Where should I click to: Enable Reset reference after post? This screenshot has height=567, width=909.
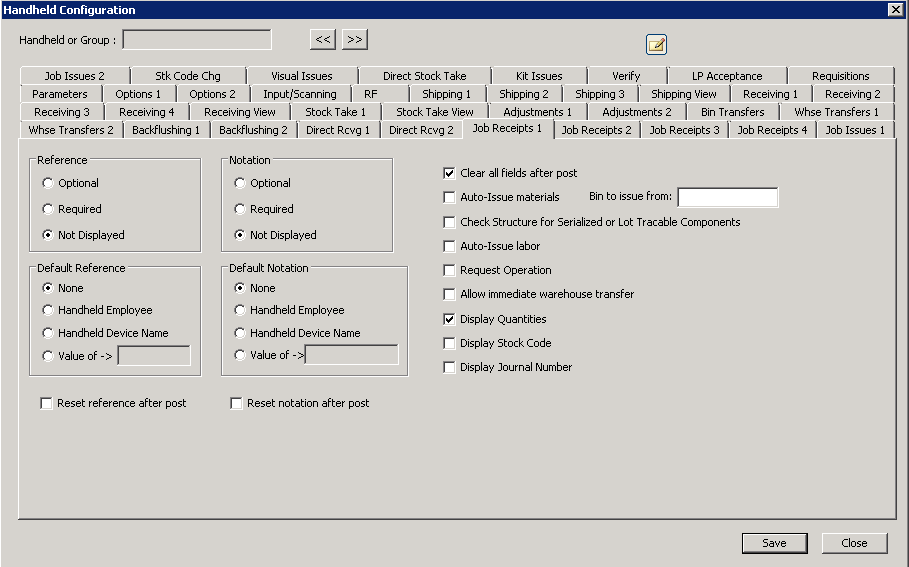(46, 403)
